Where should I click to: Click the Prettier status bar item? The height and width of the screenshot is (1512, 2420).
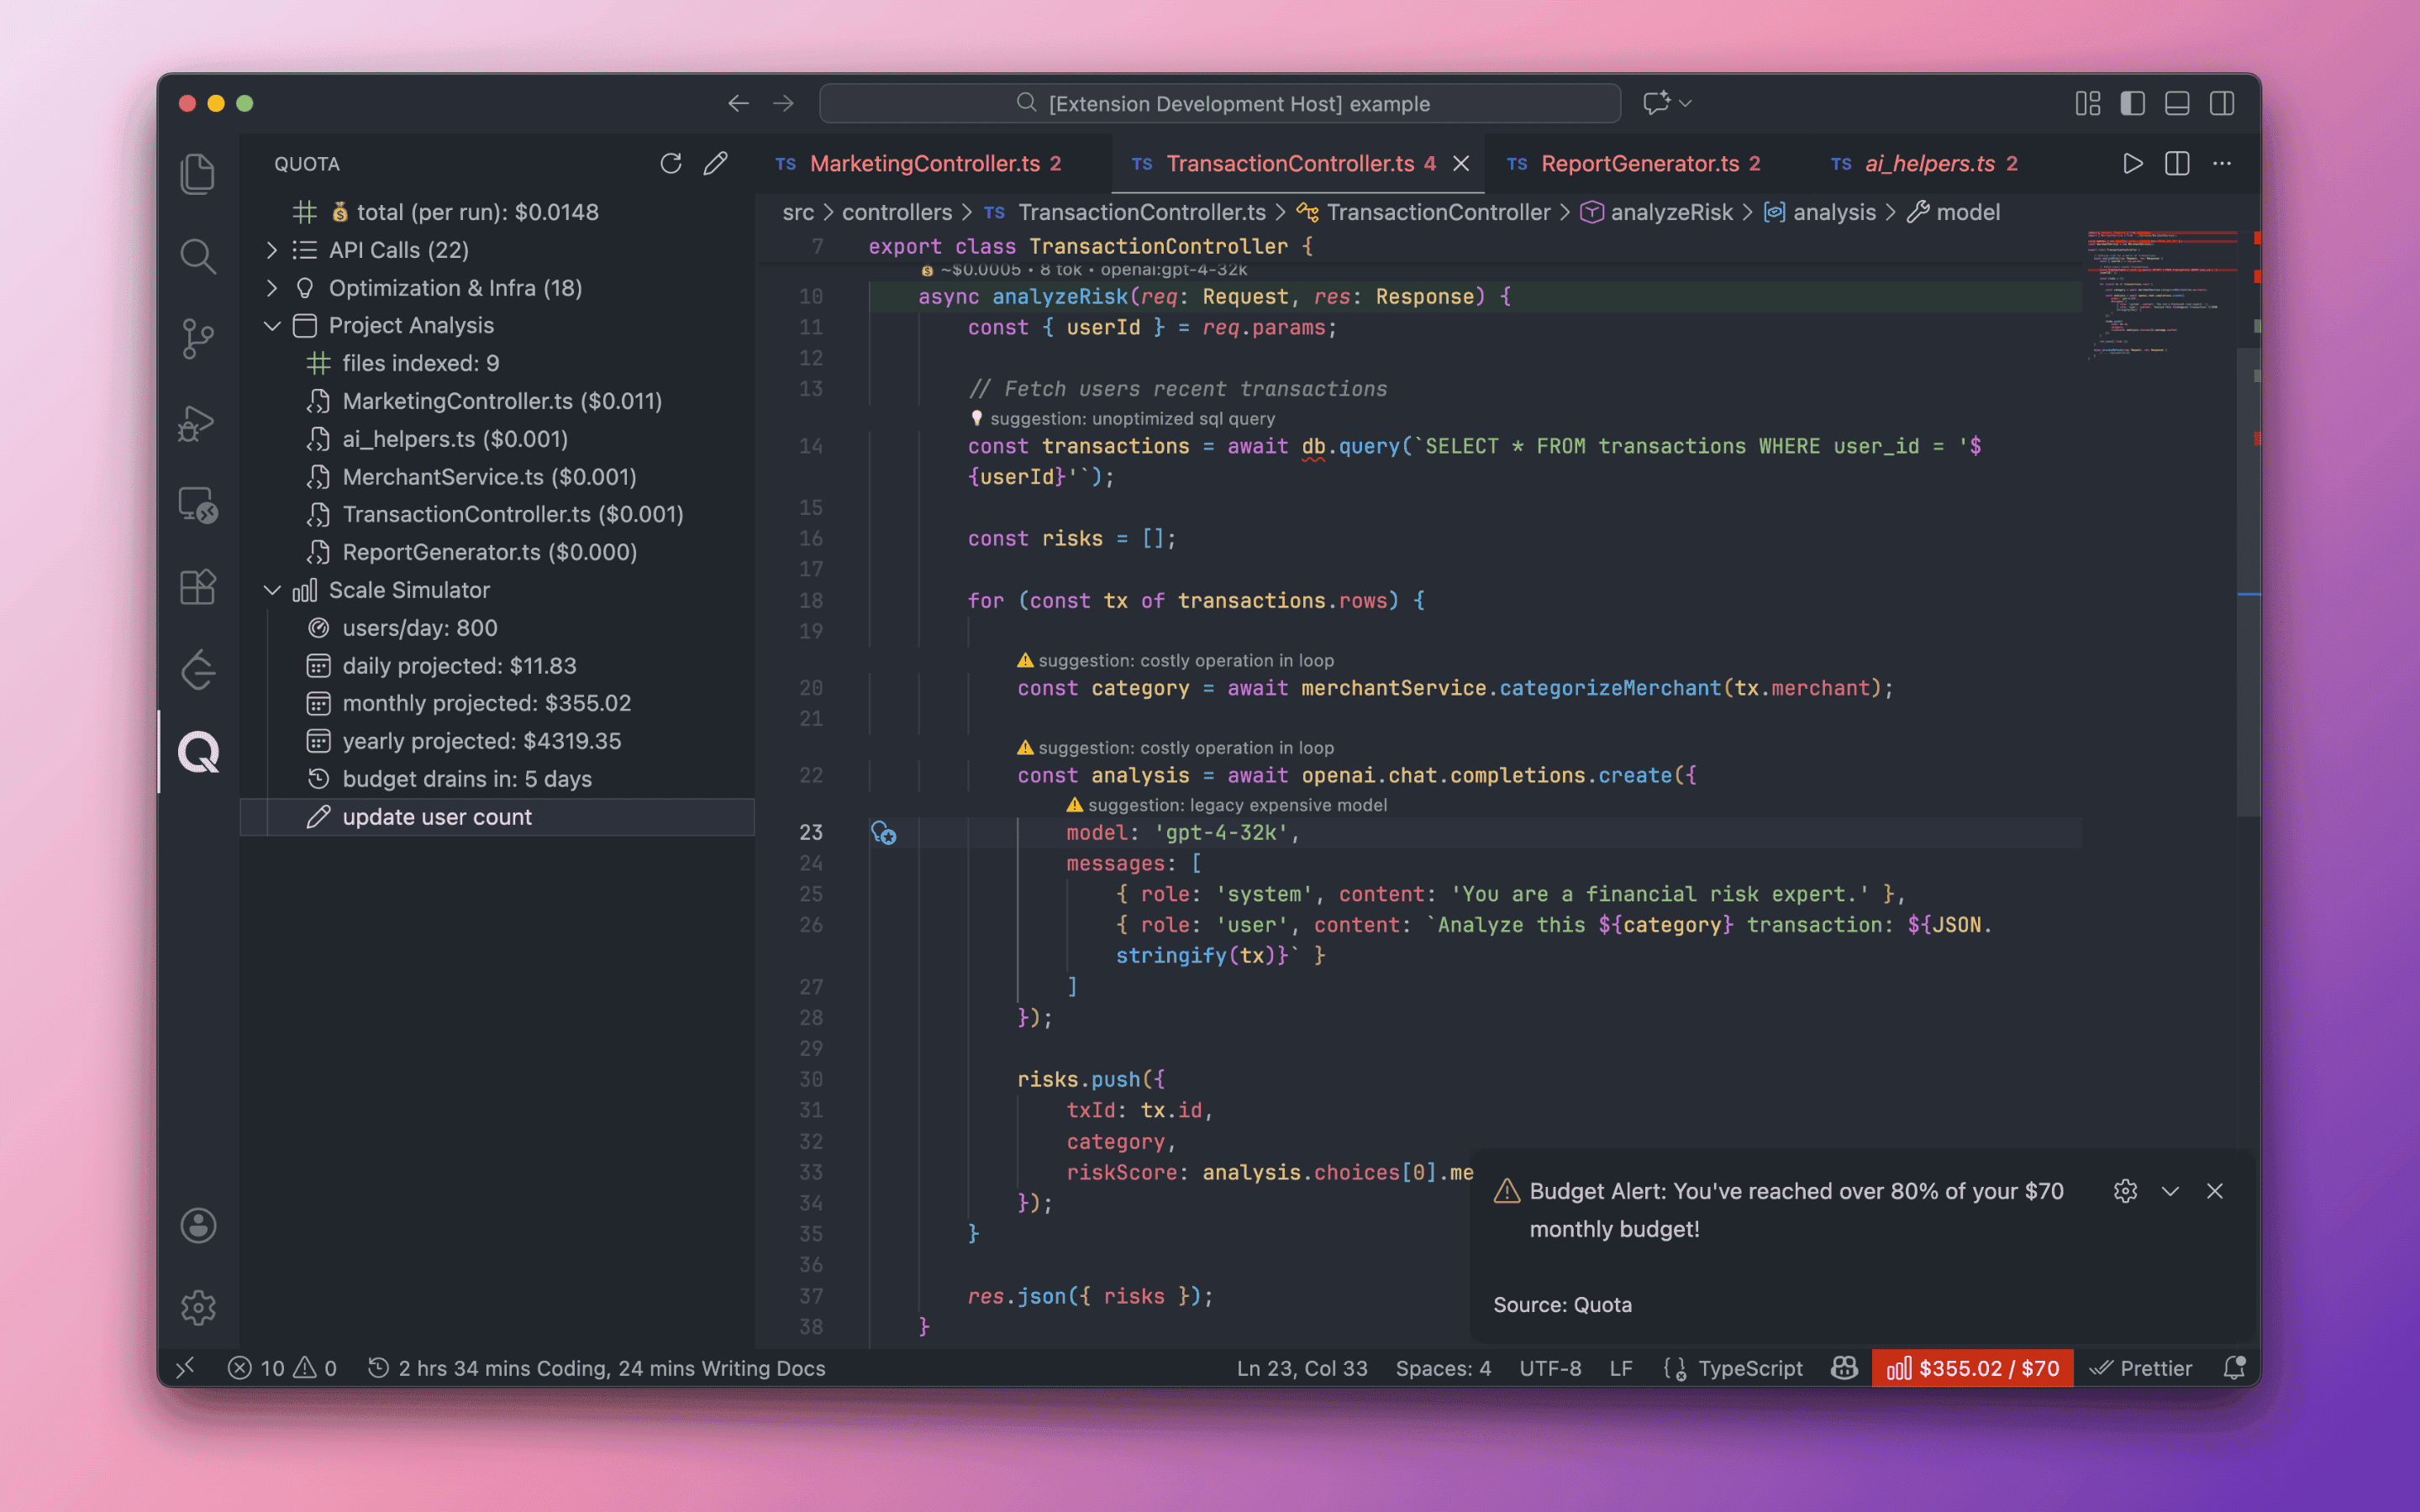tap(2141, 1367)
